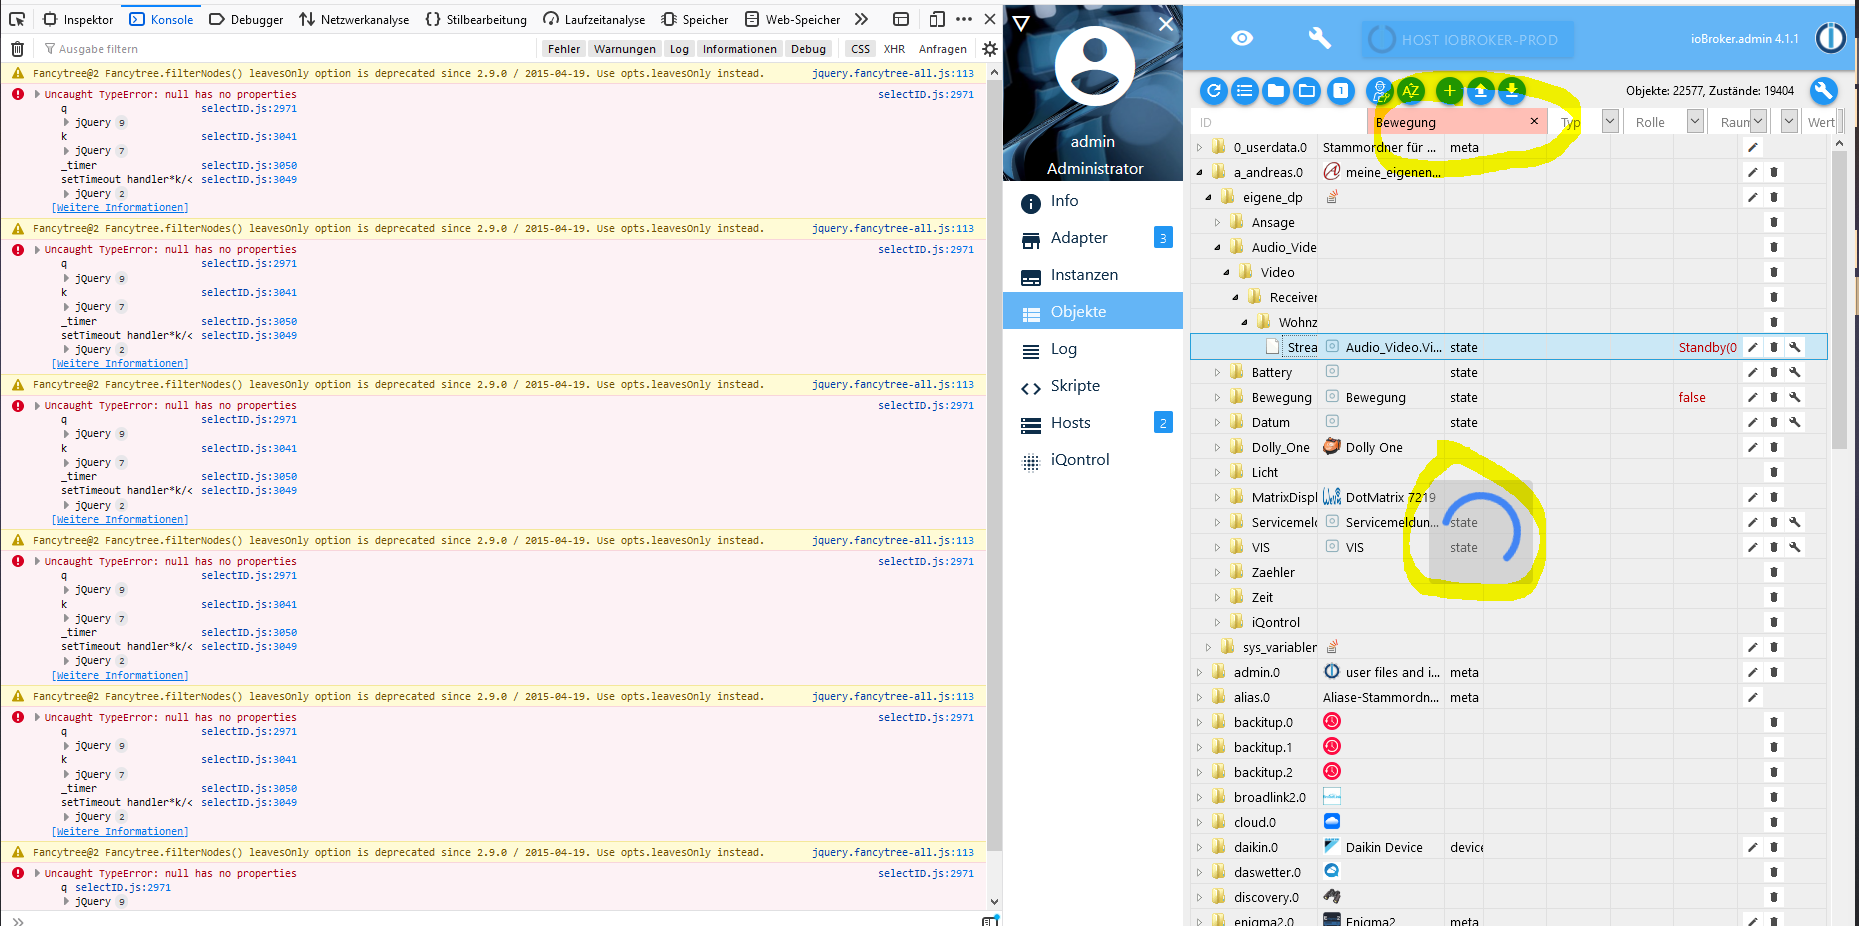Add a new object with the plus button
1859x926 pixels.
tap(1449, 91)
